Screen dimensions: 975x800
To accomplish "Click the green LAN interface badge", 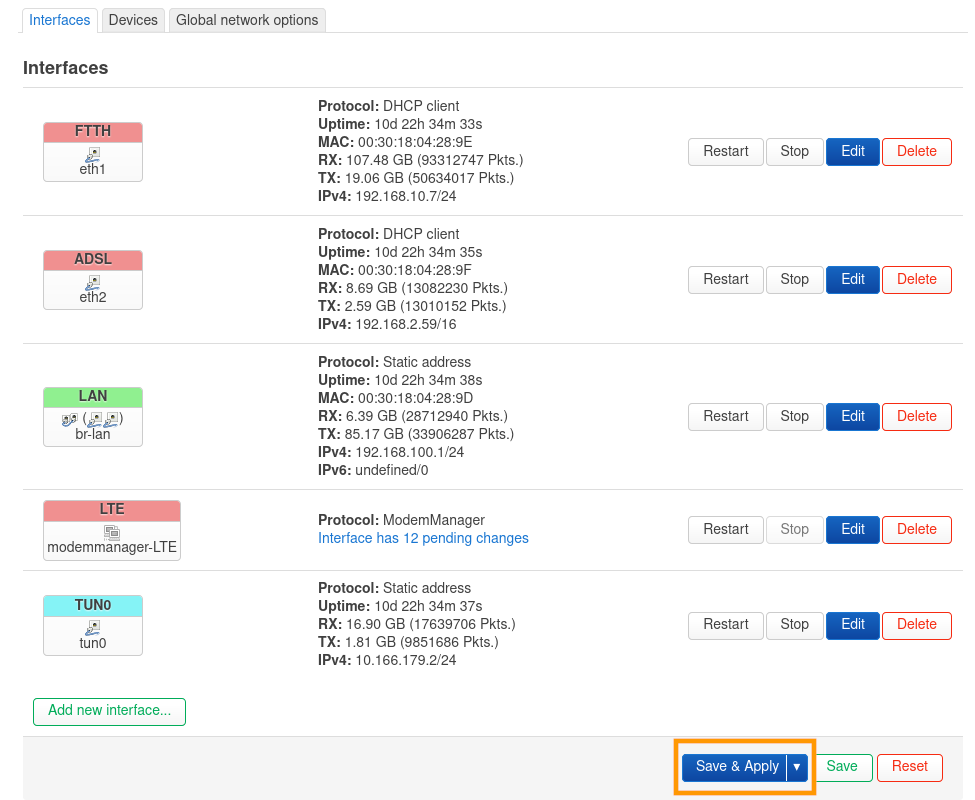I will (x=93, y=396).
